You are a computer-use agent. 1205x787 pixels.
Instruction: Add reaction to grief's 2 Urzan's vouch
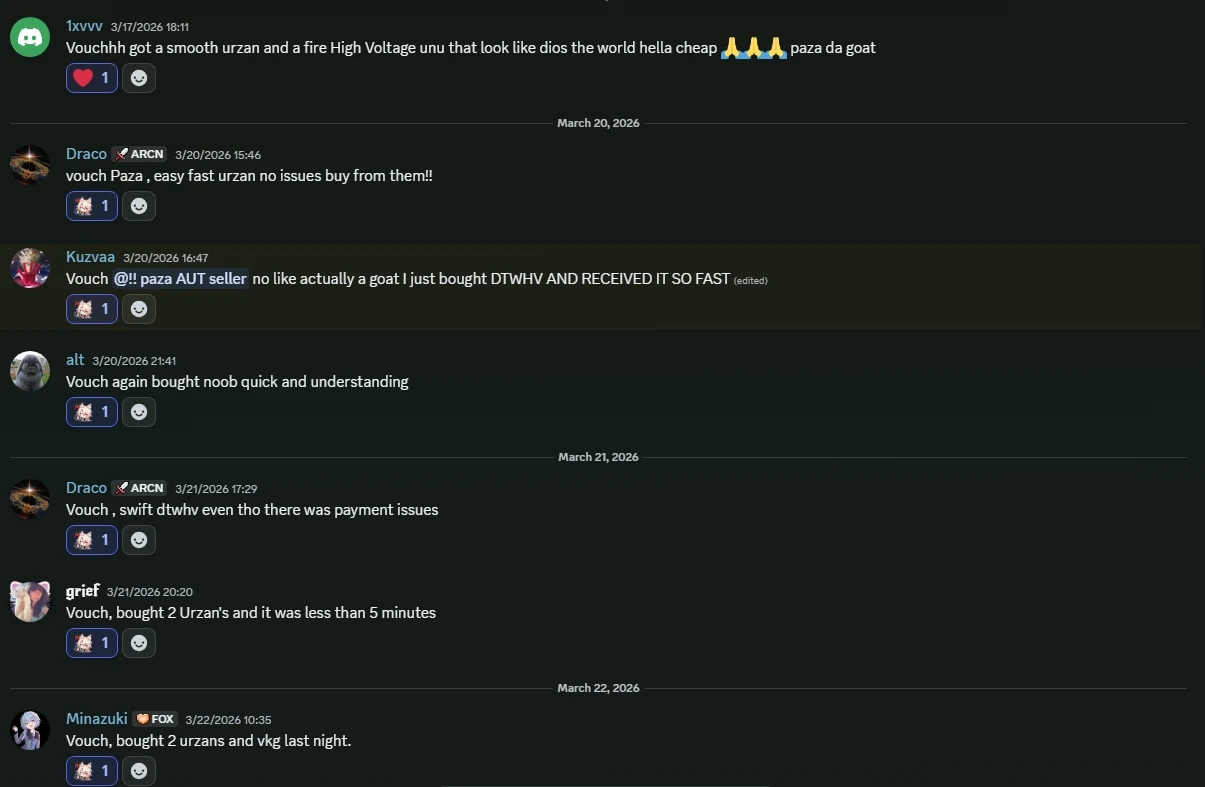pyautogui.click(x=139, y=642)
